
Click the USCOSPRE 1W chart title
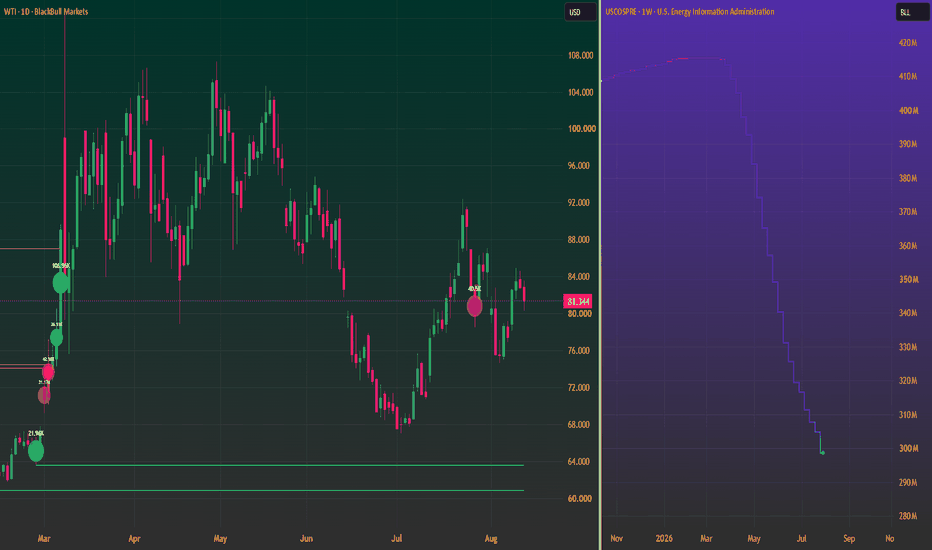689,11
